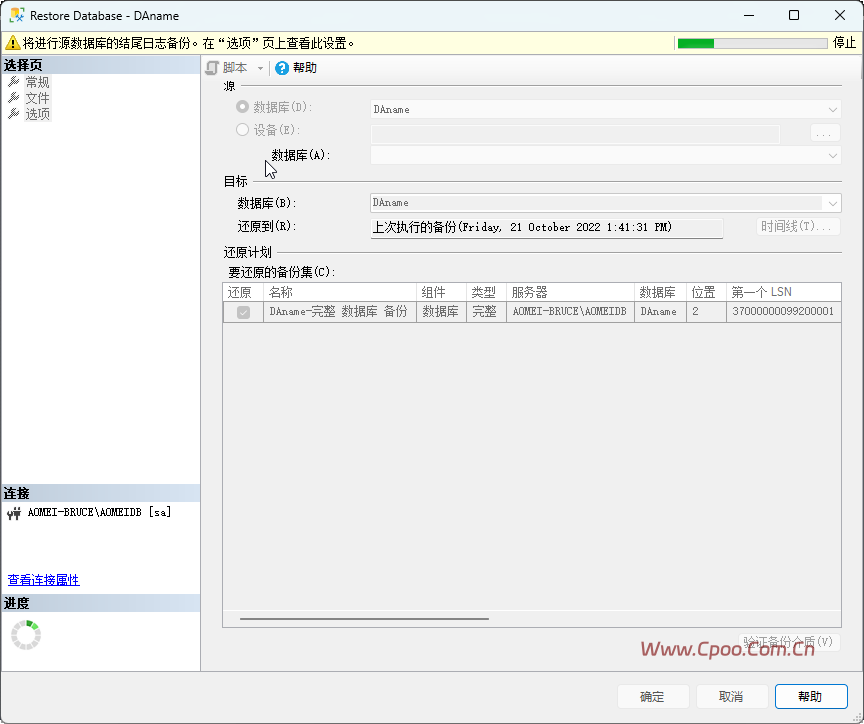This screenshot has width=864, height=724.
Task: Click the 时间线(T)... button
Action: [798, 226]
